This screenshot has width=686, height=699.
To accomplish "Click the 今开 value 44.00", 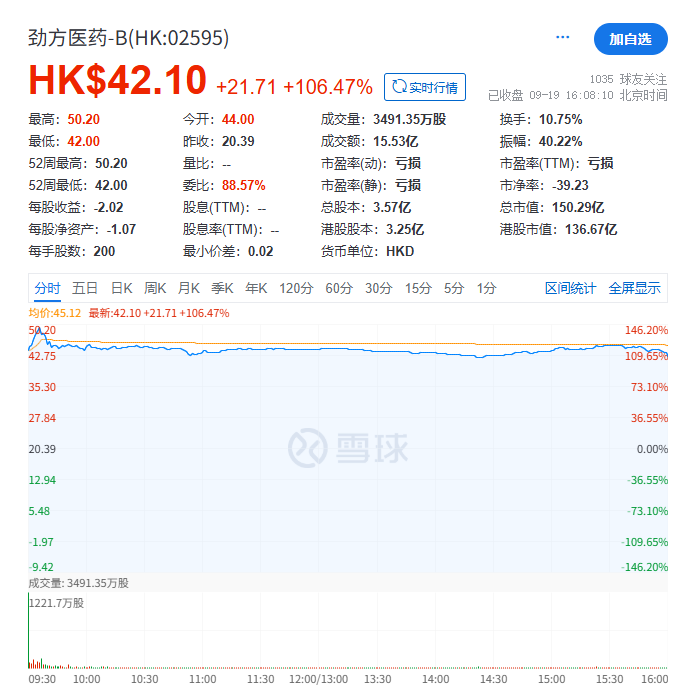I will 238,119.
